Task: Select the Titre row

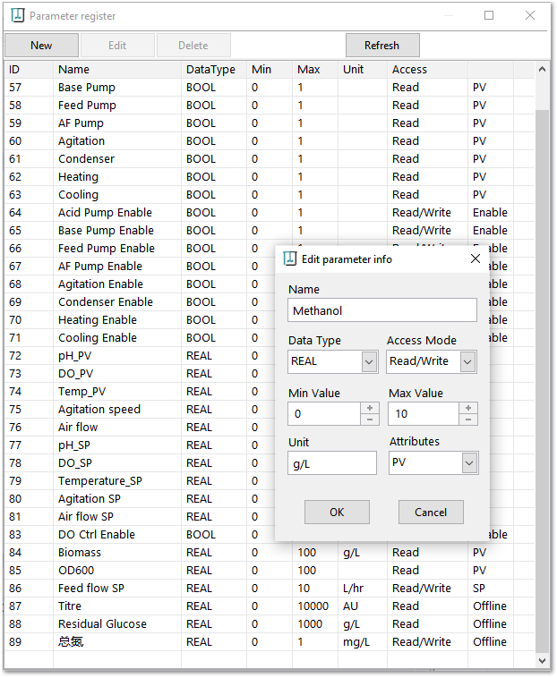Action: [270, 606]
